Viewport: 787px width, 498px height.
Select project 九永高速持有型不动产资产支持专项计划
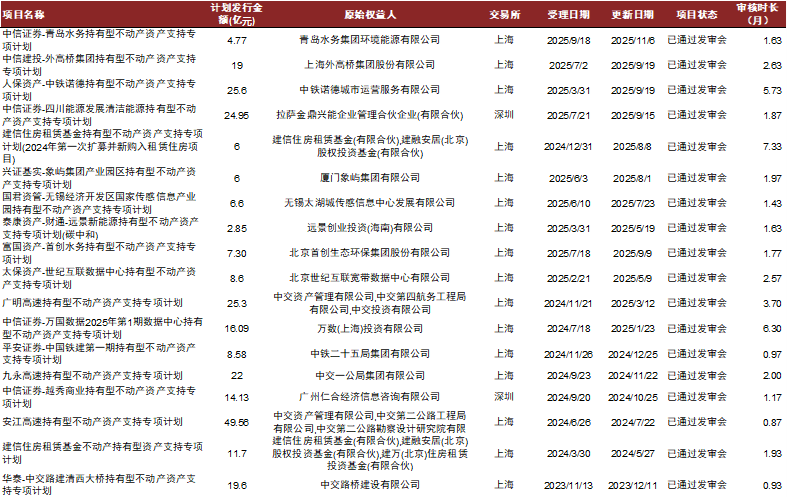tap(92, 376)
